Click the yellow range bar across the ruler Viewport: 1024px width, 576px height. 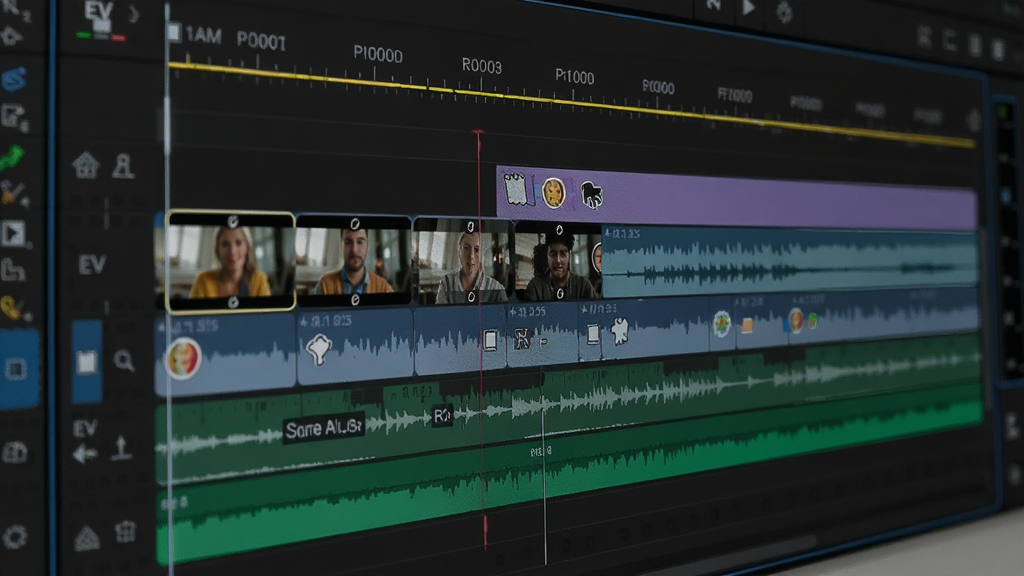pos(571,104)
